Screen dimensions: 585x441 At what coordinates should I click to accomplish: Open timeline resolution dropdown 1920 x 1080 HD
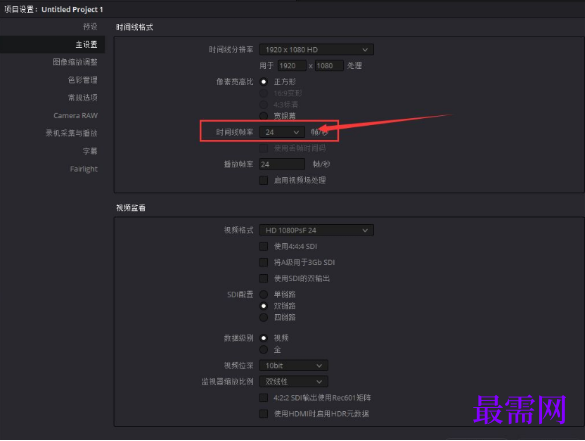[x=316, y=50]
